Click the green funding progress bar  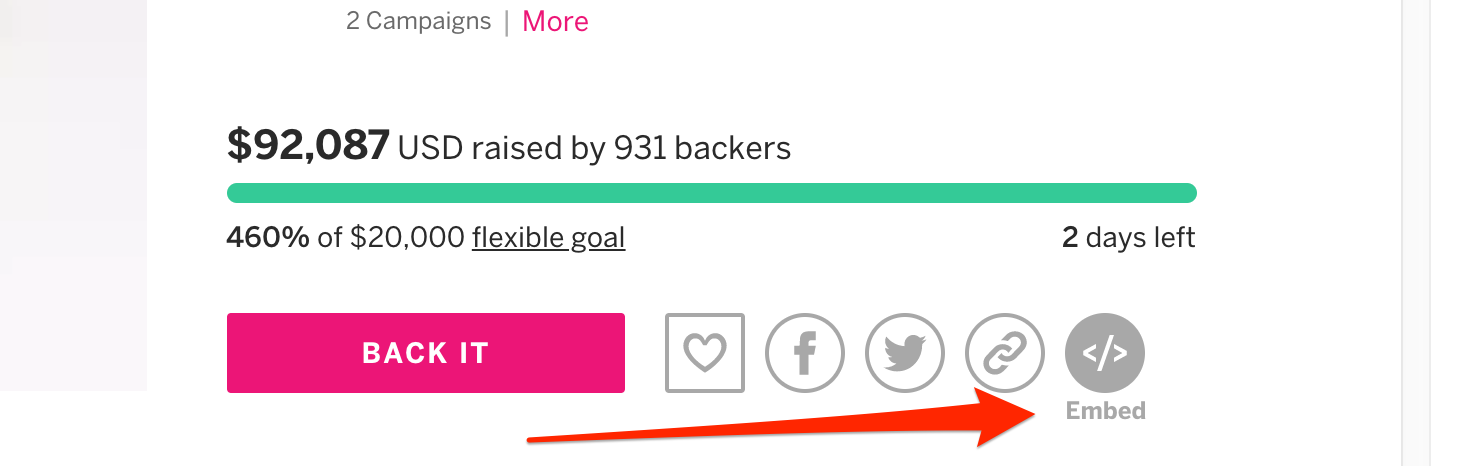[712, 193]
